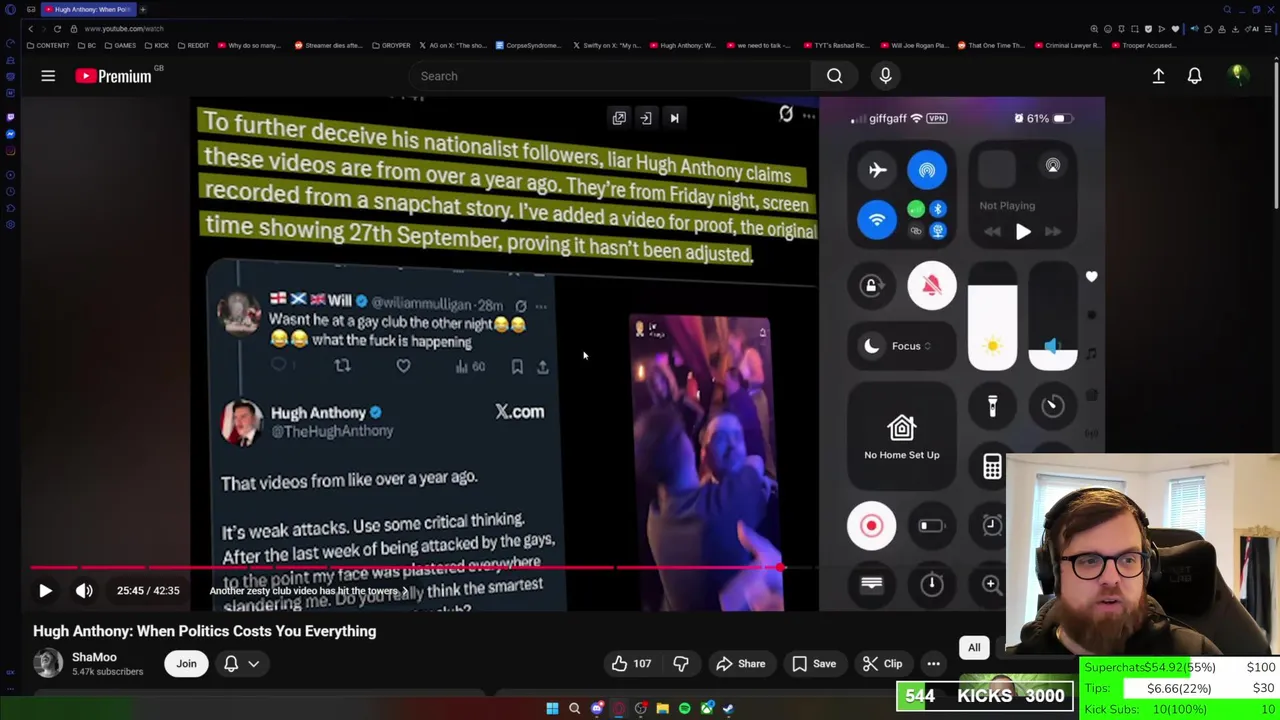Screen dimensions: 1280x720
Task: Go back with the browser back arrow
Action: [30, 29]
